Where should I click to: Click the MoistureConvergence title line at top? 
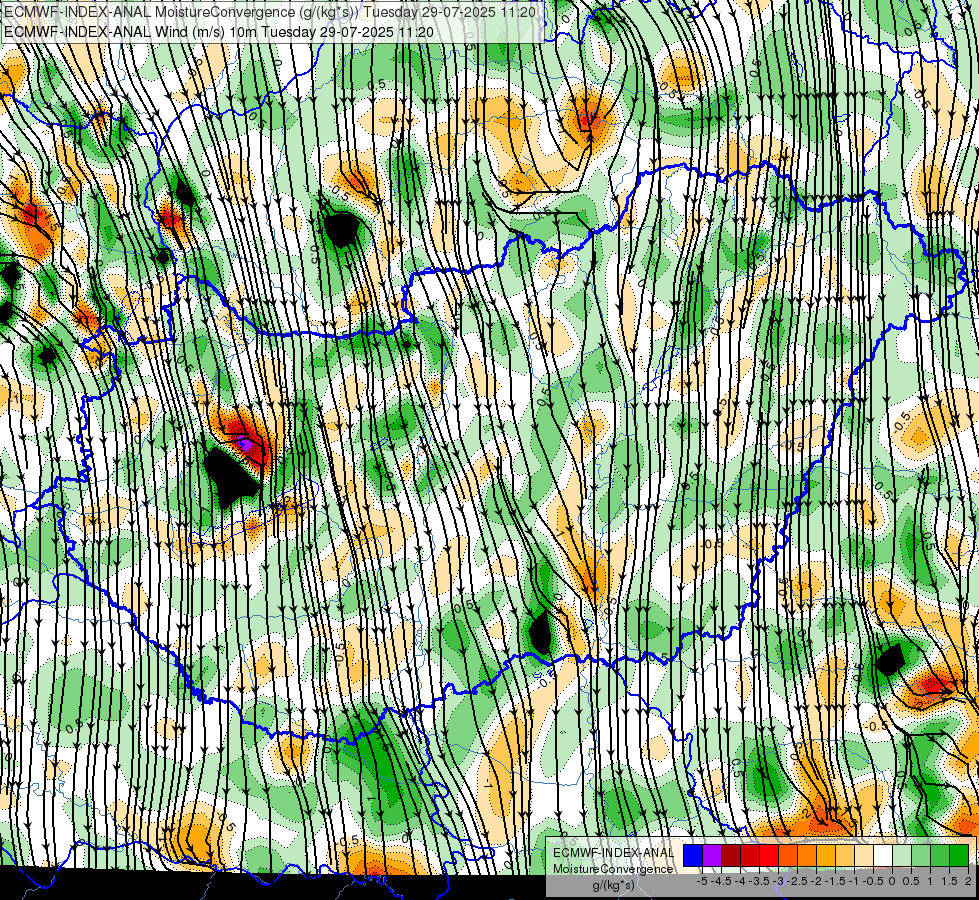[269, 12]
